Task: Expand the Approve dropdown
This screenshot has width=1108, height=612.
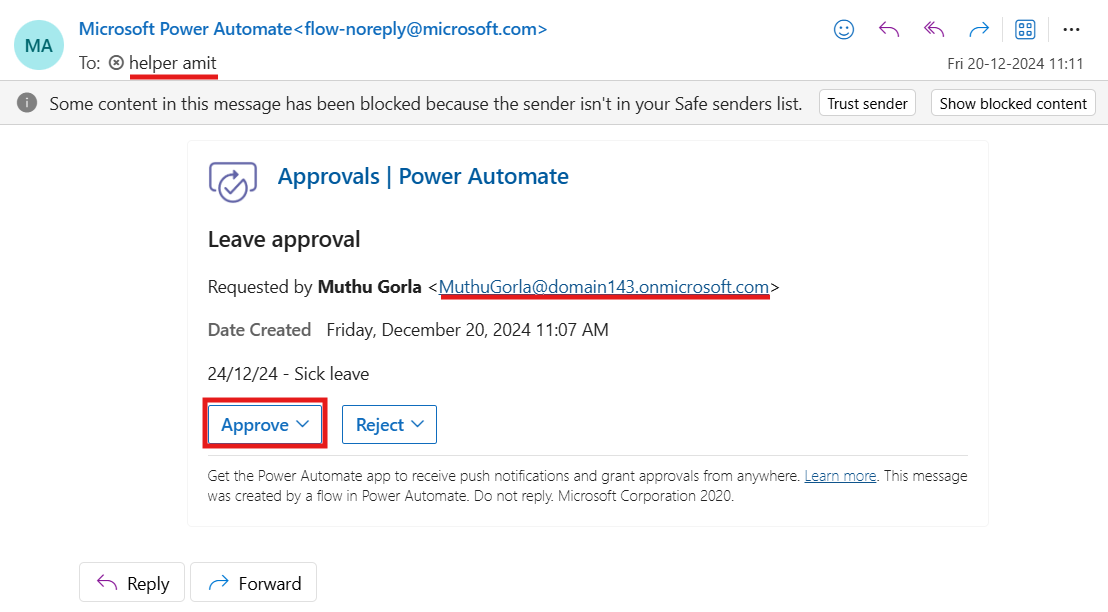Action: [x=265, y=425]
